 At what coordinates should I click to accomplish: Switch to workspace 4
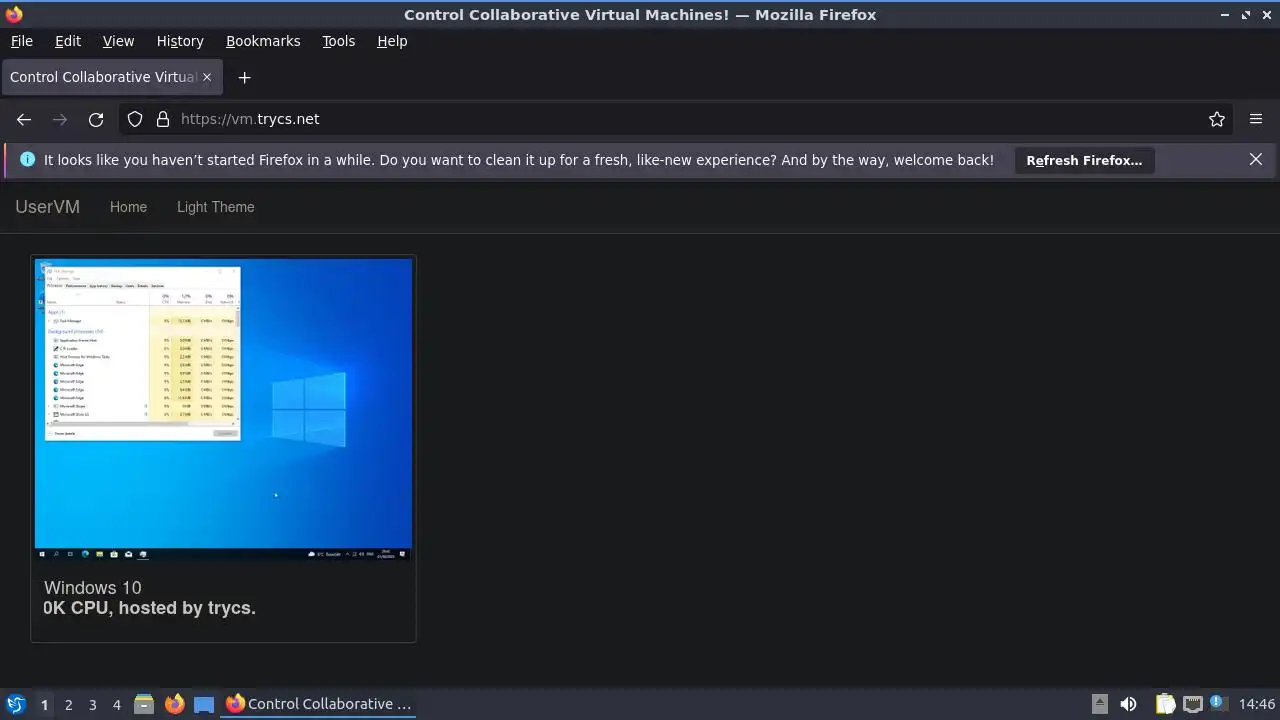tap(116, 704)
